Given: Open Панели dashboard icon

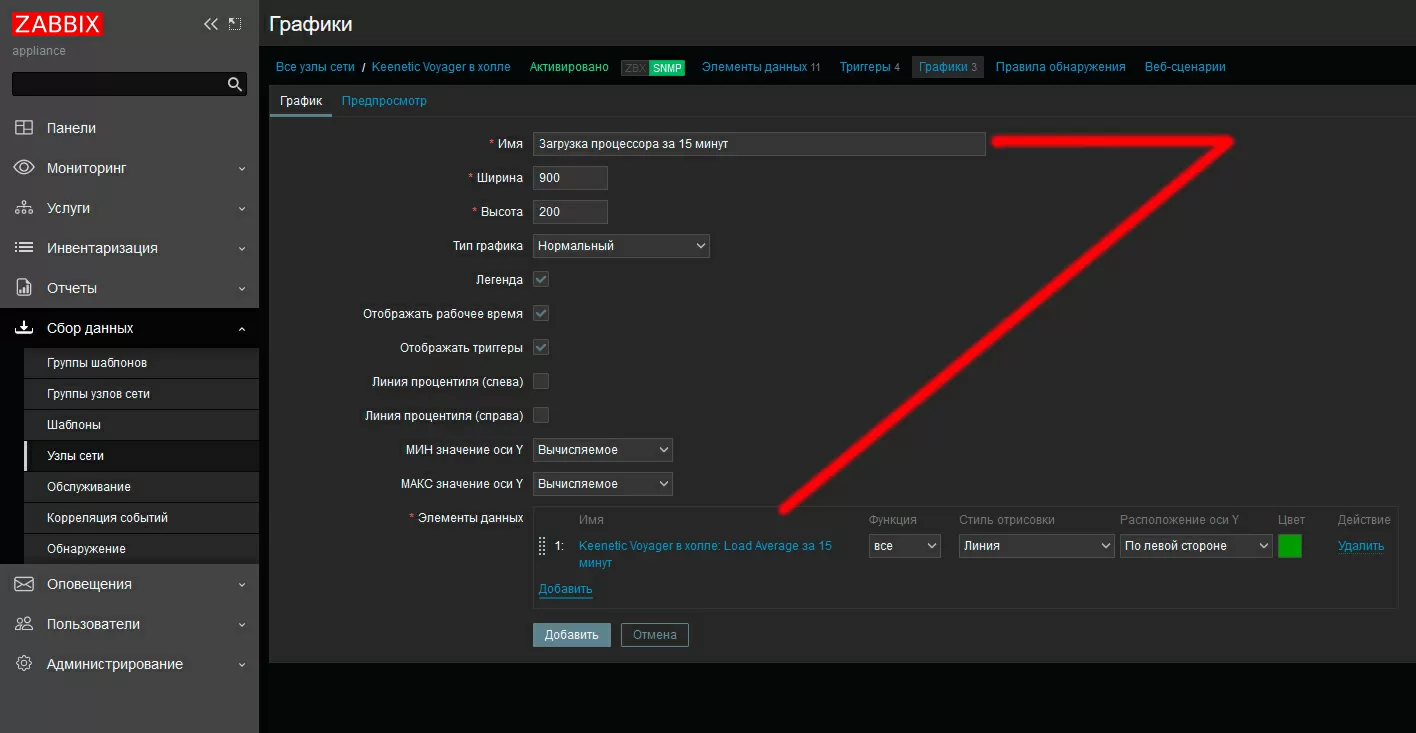Looking at the screenshot, I should click(x=24, y=128).
